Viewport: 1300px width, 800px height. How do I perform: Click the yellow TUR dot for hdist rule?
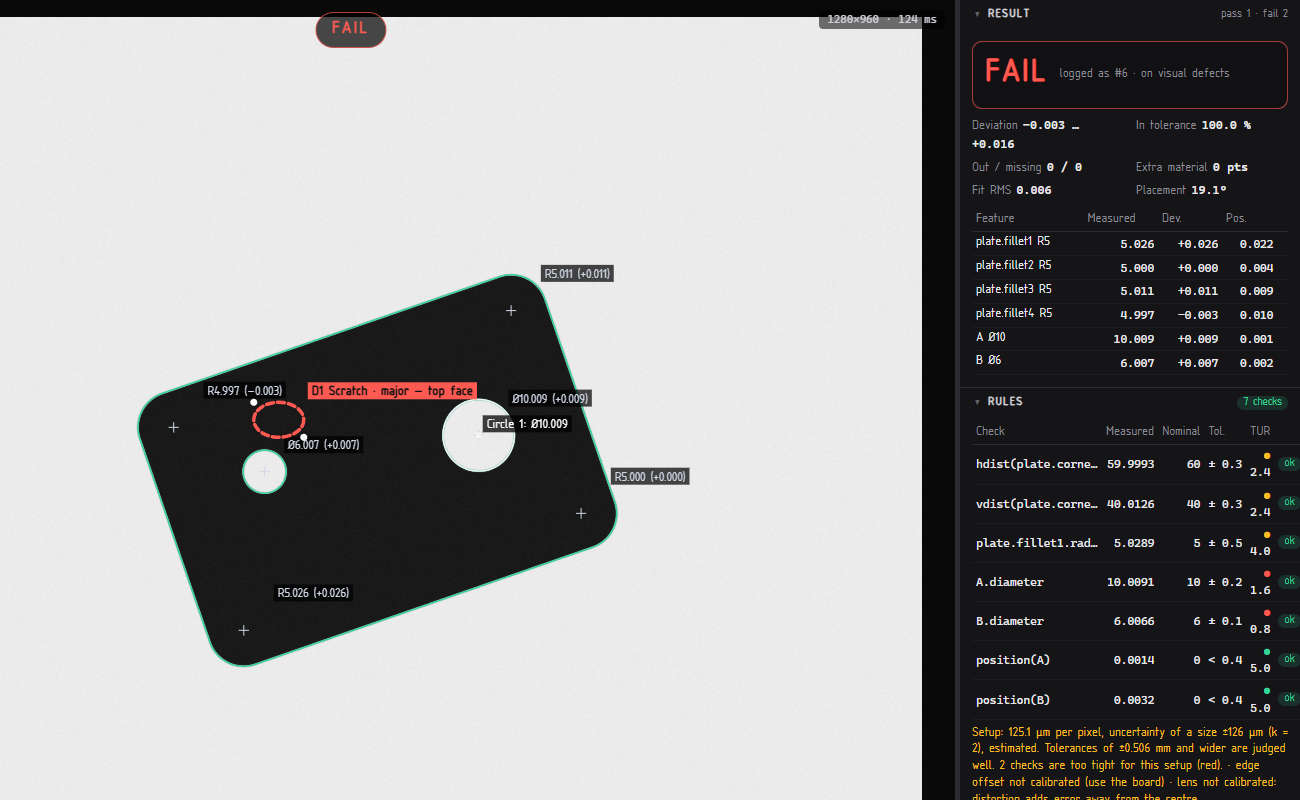(1267, 456)
